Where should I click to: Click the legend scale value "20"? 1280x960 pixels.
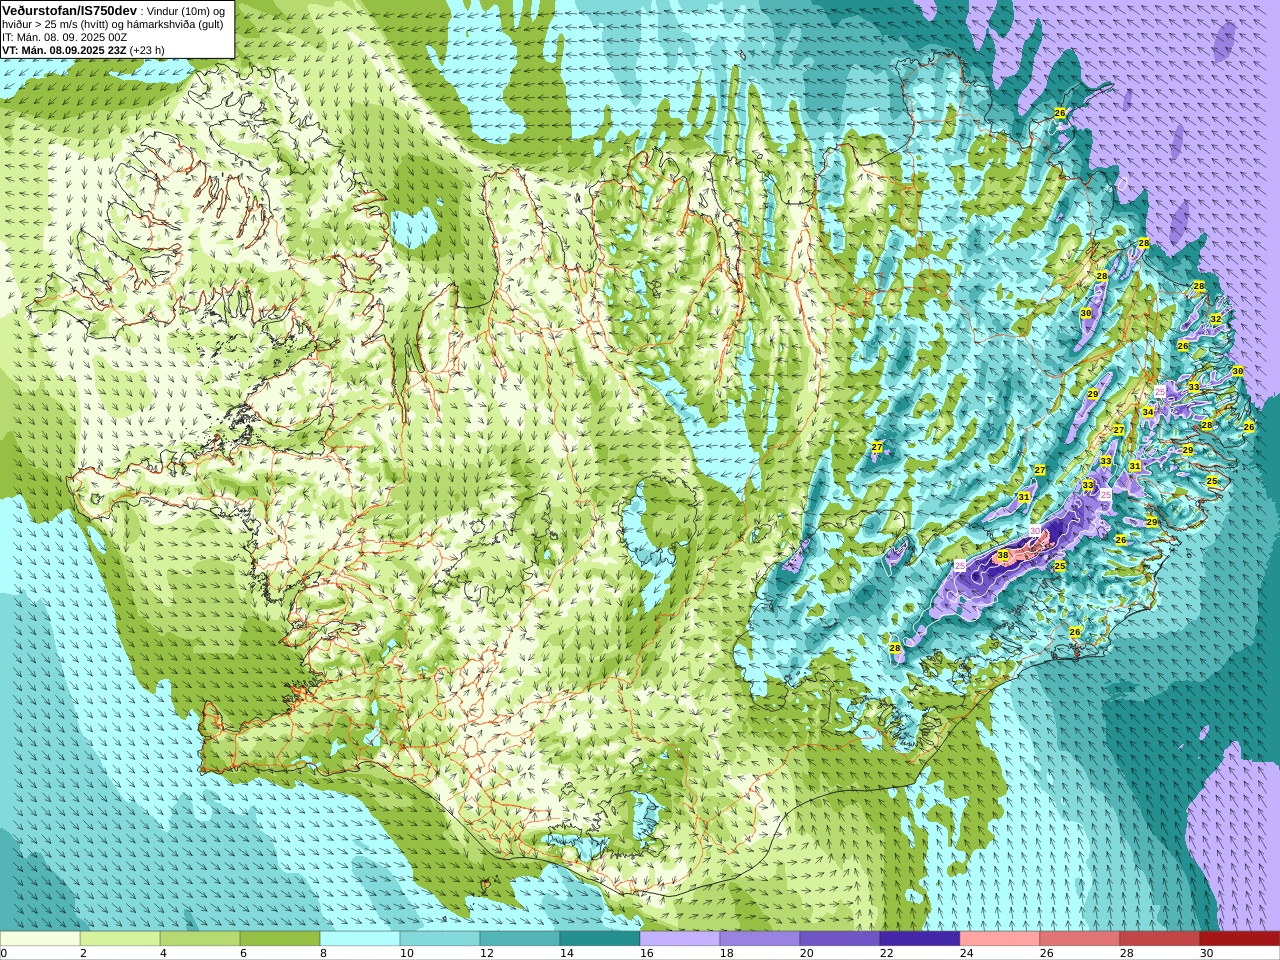coord(807,953)
